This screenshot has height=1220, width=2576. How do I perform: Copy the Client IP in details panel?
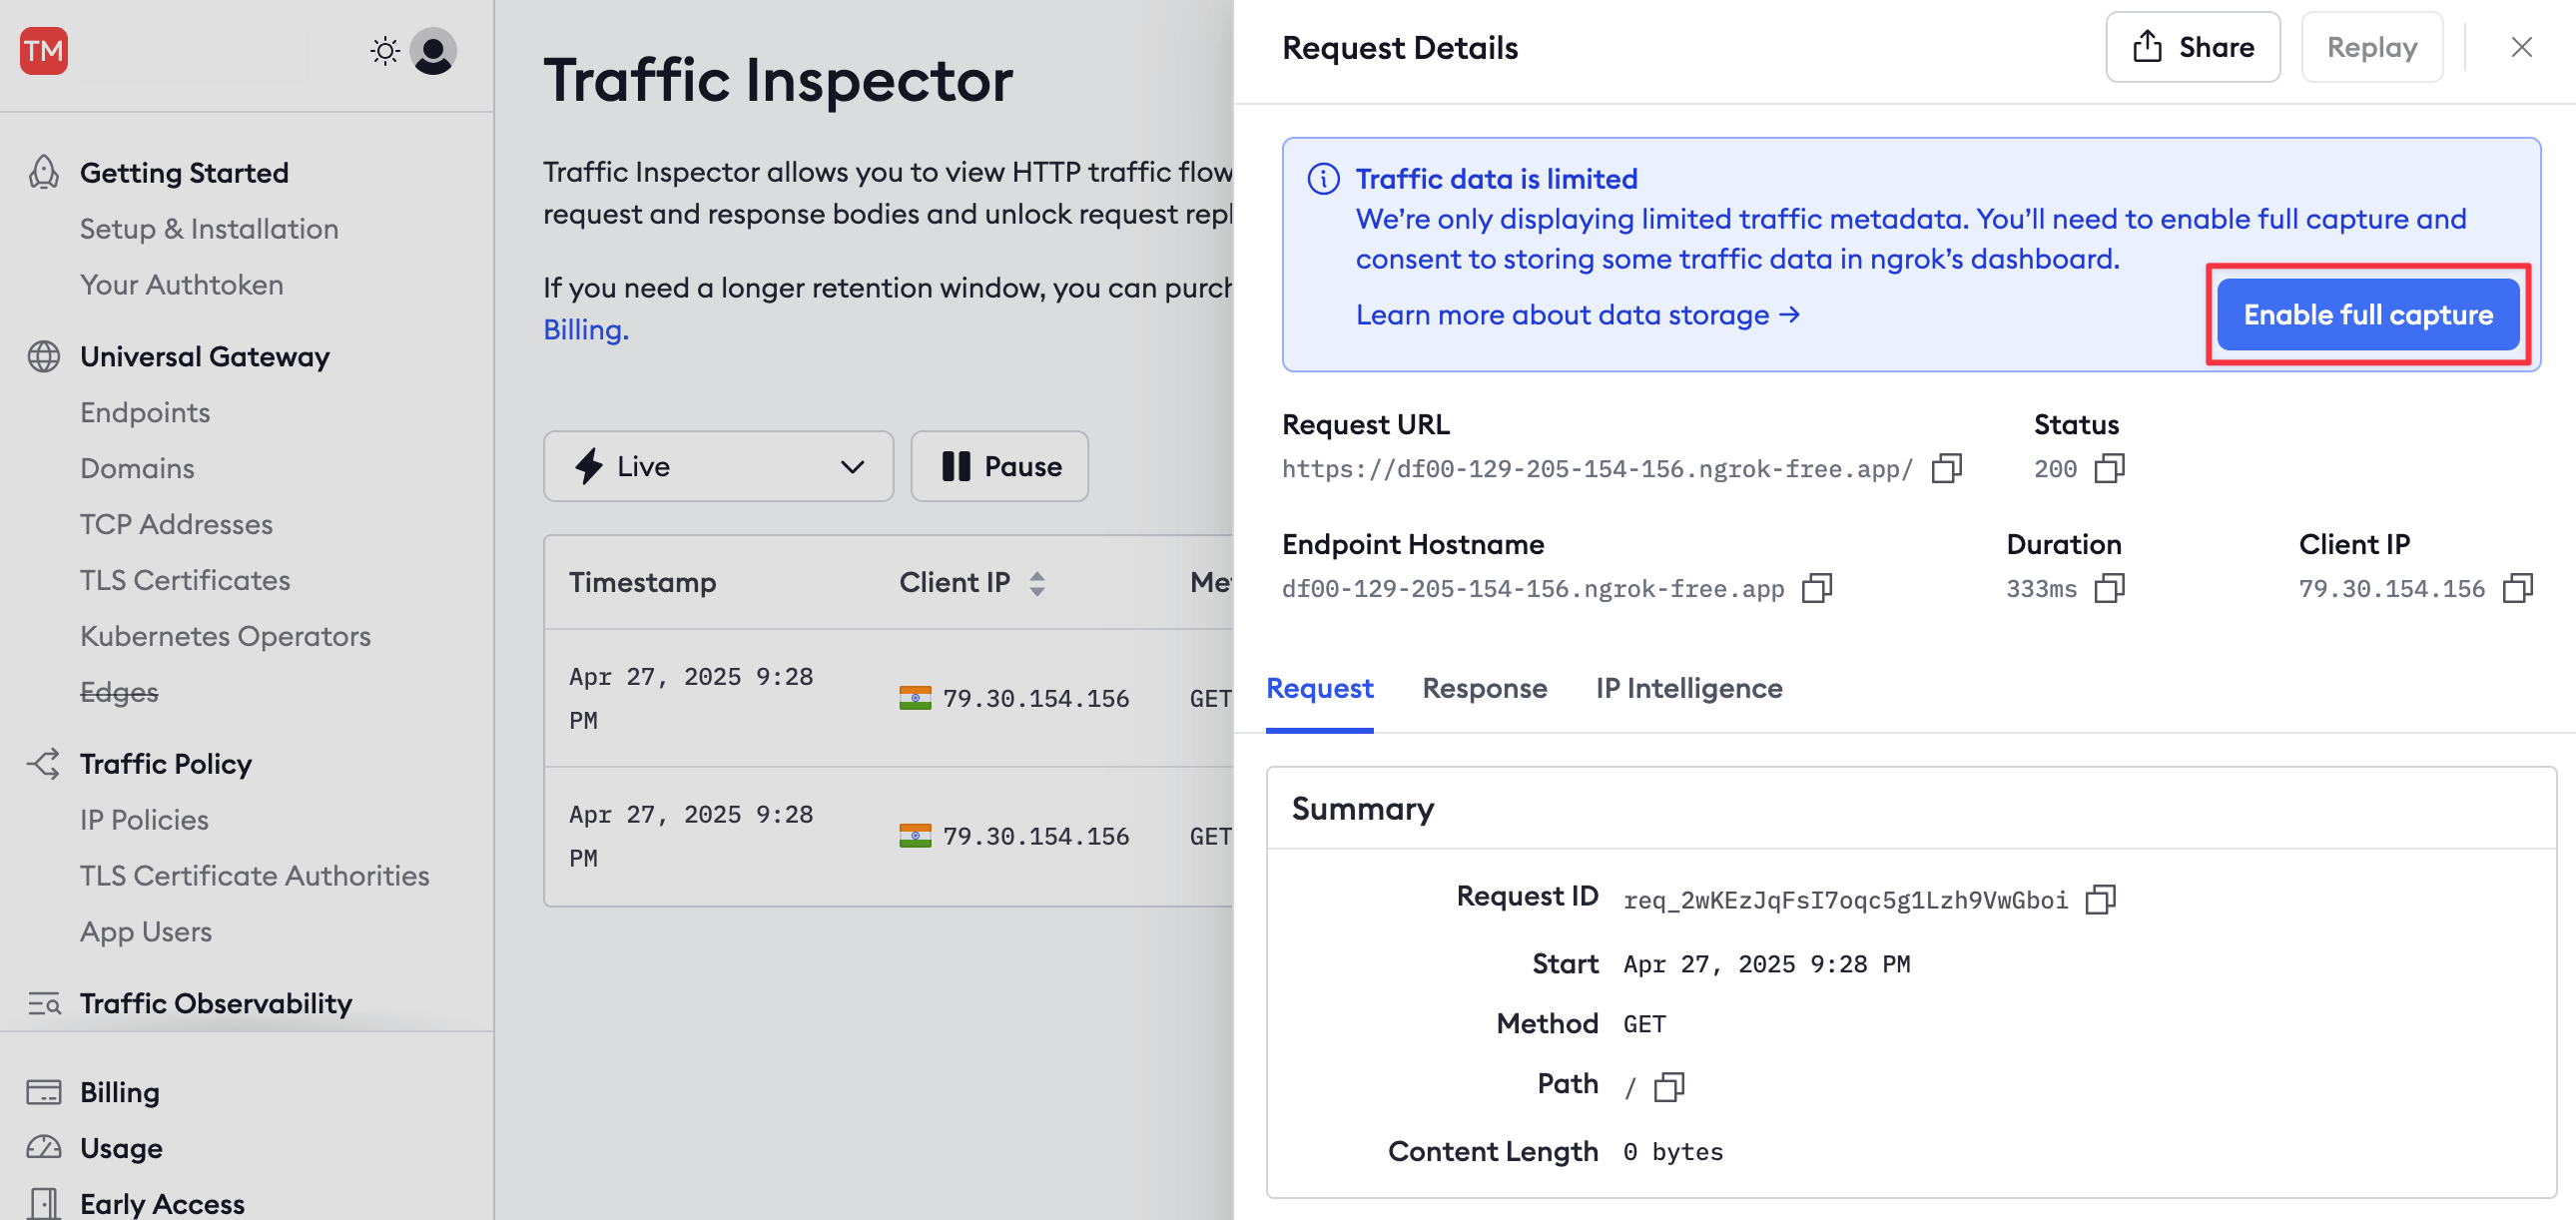pos(2517,588)
